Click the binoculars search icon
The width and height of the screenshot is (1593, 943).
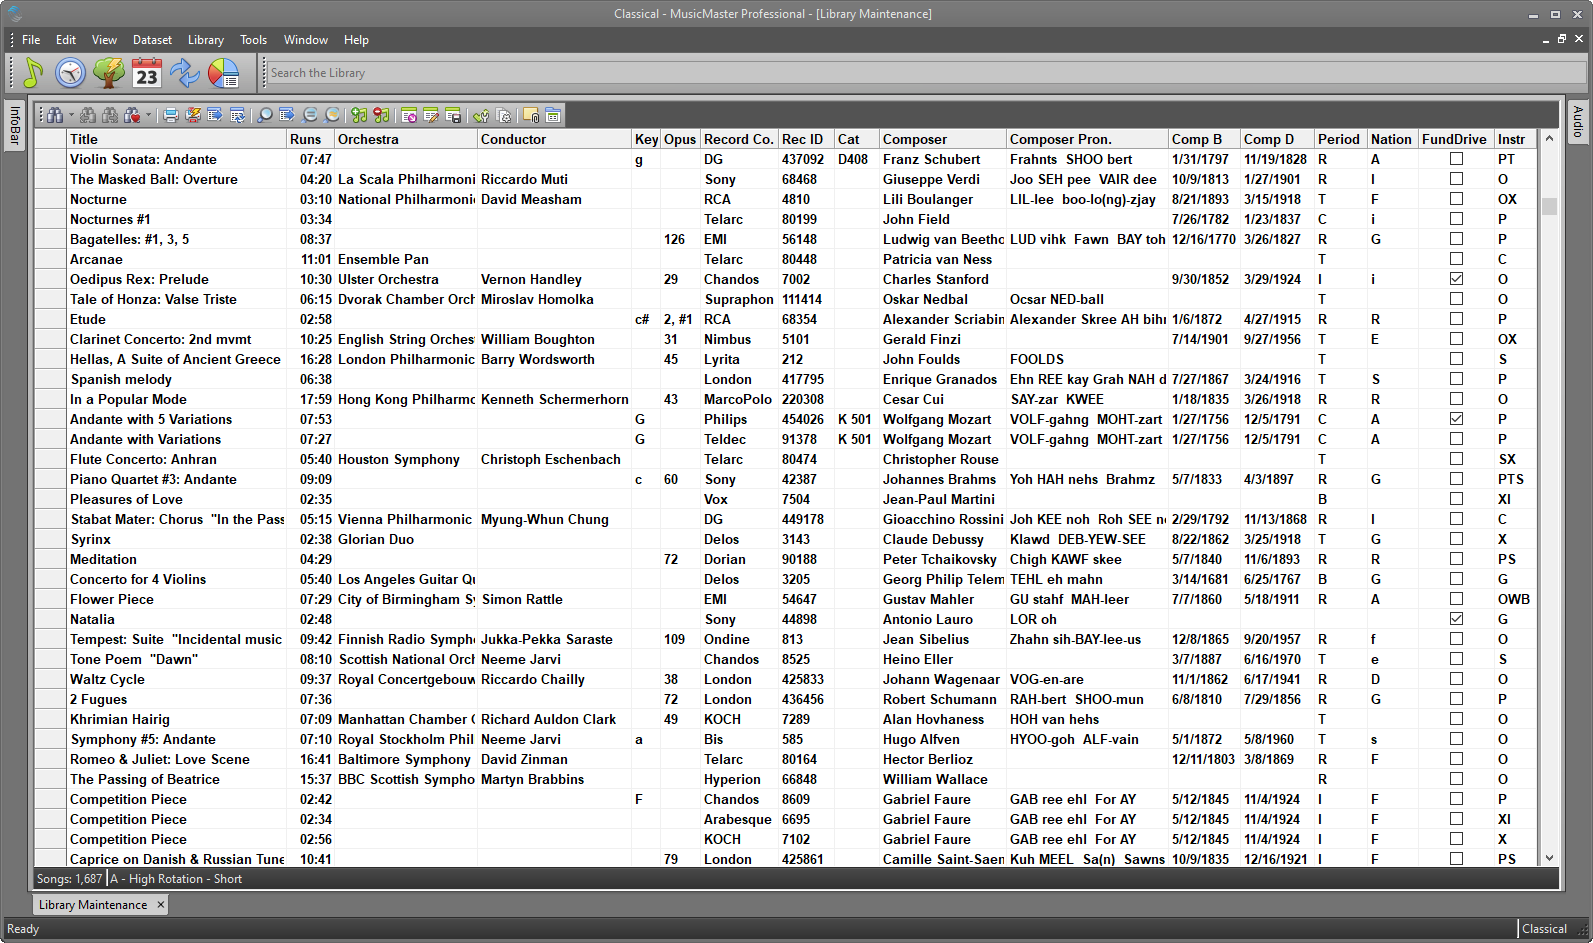55,115
